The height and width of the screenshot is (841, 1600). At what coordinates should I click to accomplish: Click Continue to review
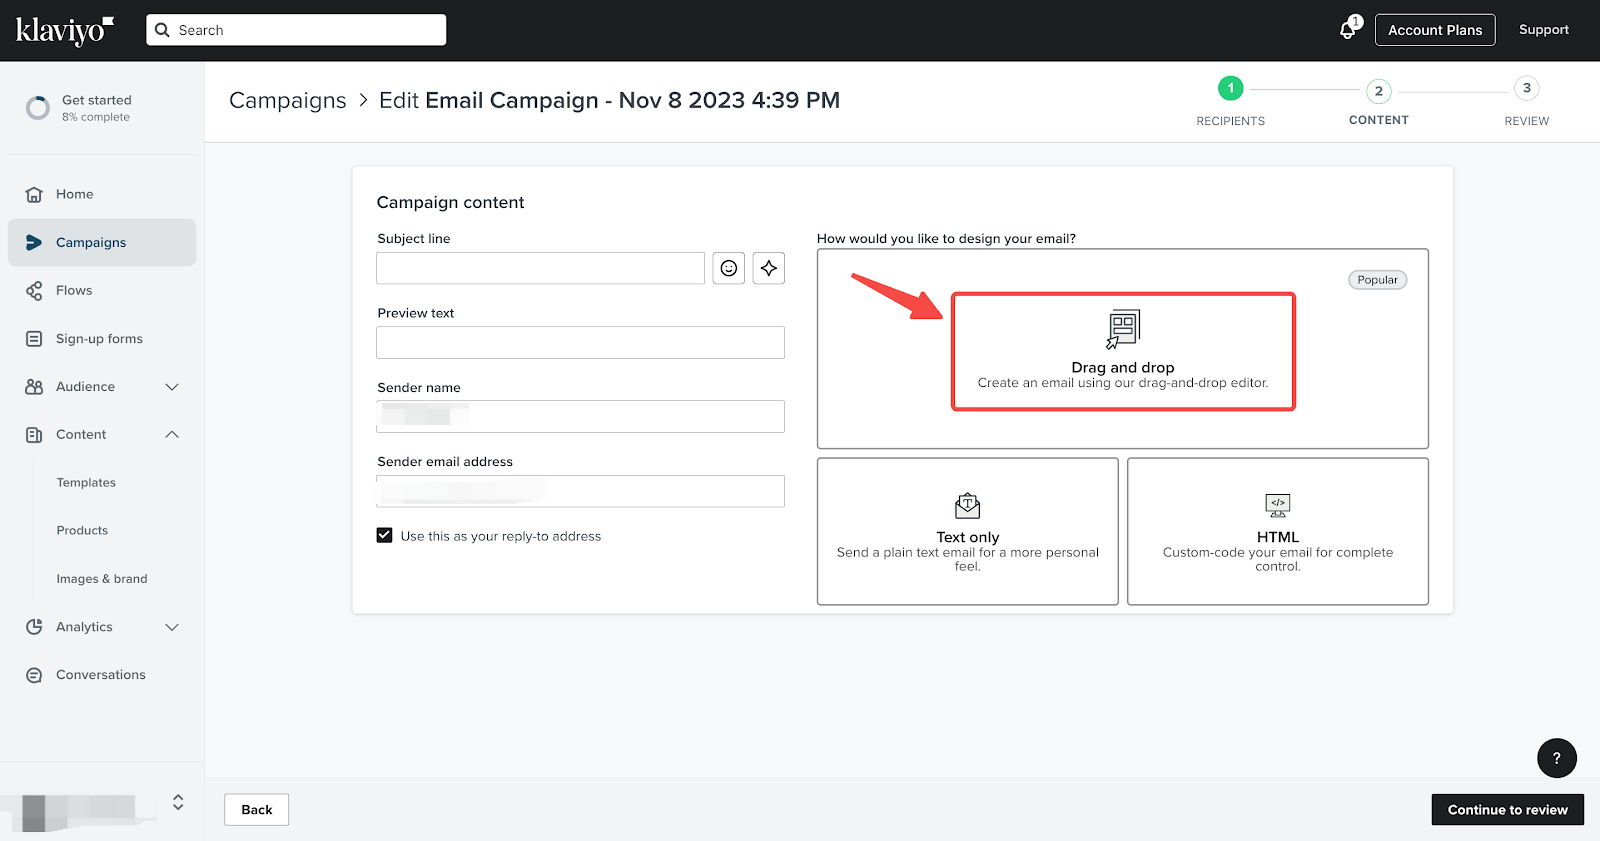[1508, 810]
